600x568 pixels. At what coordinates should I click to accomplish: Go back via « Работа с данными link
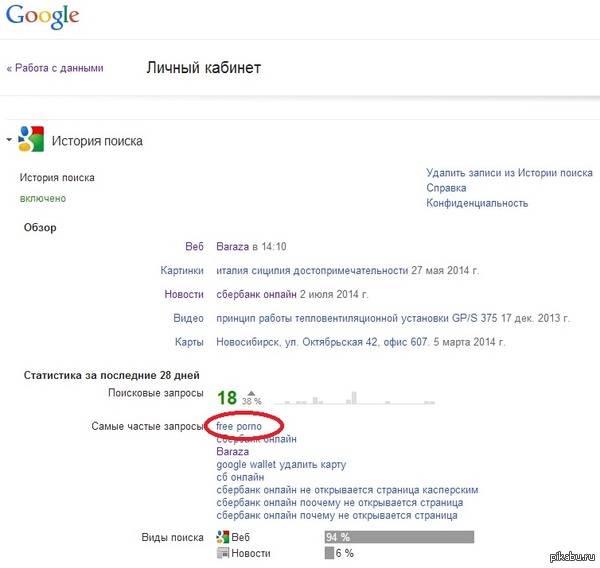[55, 69]
